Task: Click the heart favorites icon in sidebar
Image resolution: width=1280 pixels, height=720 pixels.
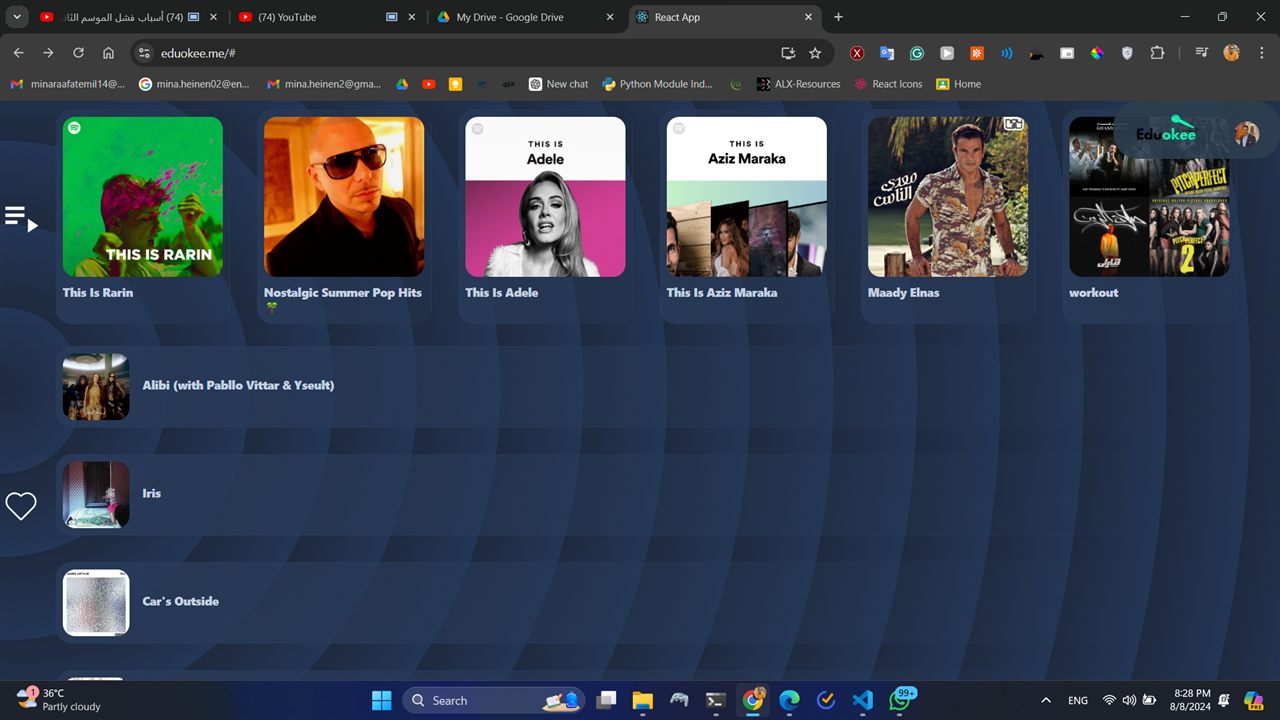Action: click(21, 506)
